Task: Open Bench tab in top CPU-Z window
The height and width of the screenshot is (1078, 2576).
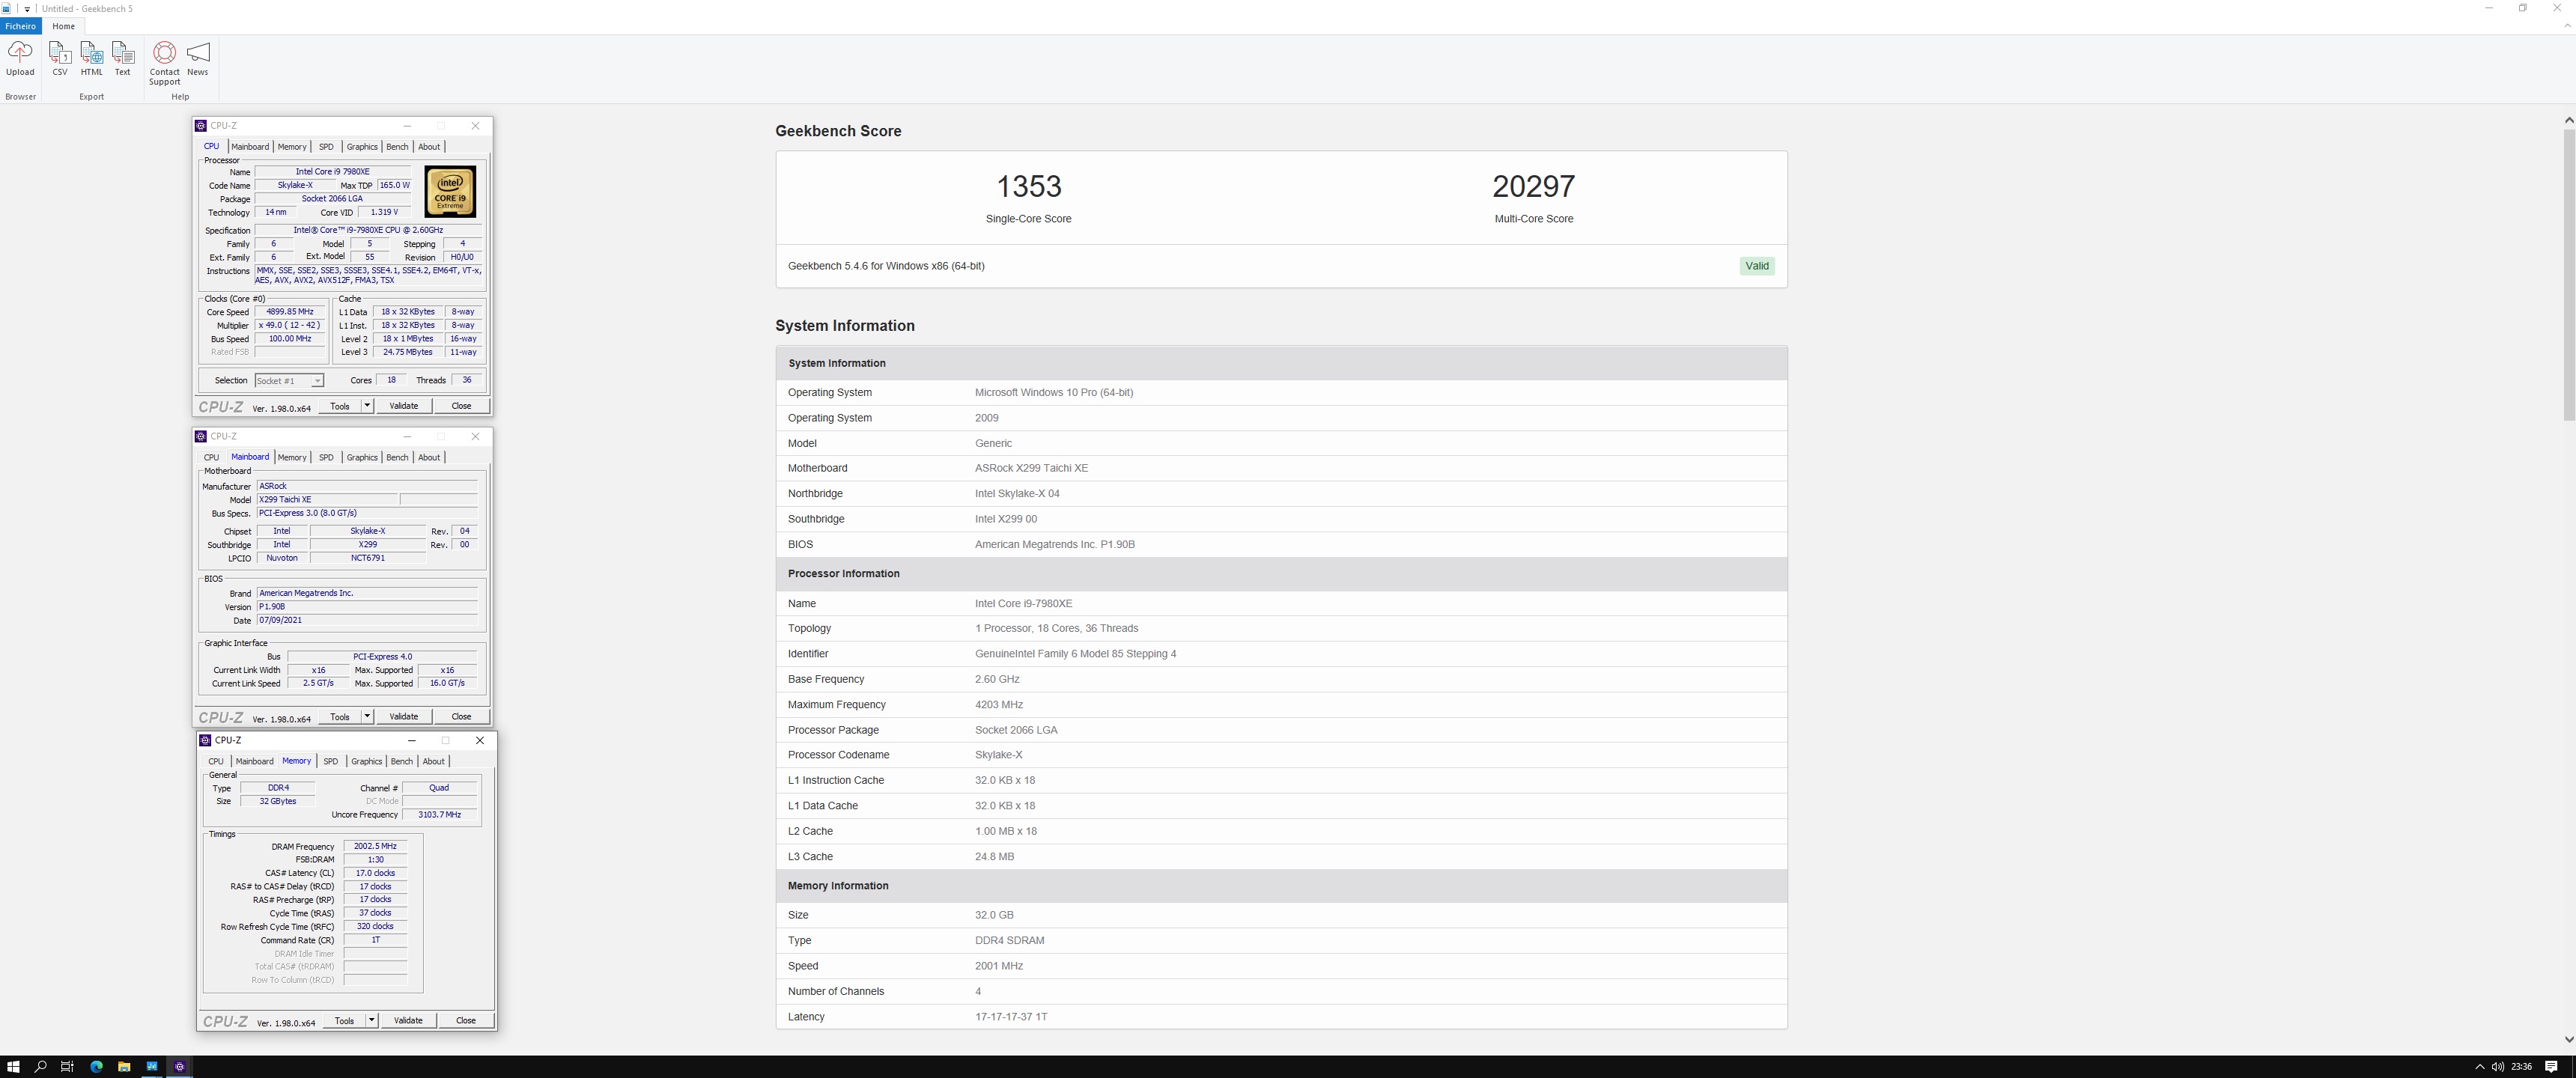Action: (397, 147)
